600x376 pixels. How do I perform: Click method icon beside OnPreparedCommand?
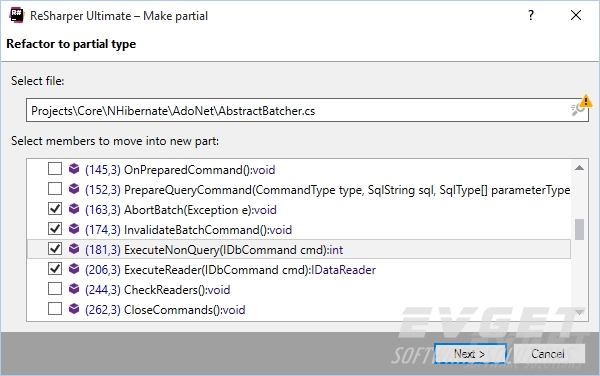pos(74,169)
